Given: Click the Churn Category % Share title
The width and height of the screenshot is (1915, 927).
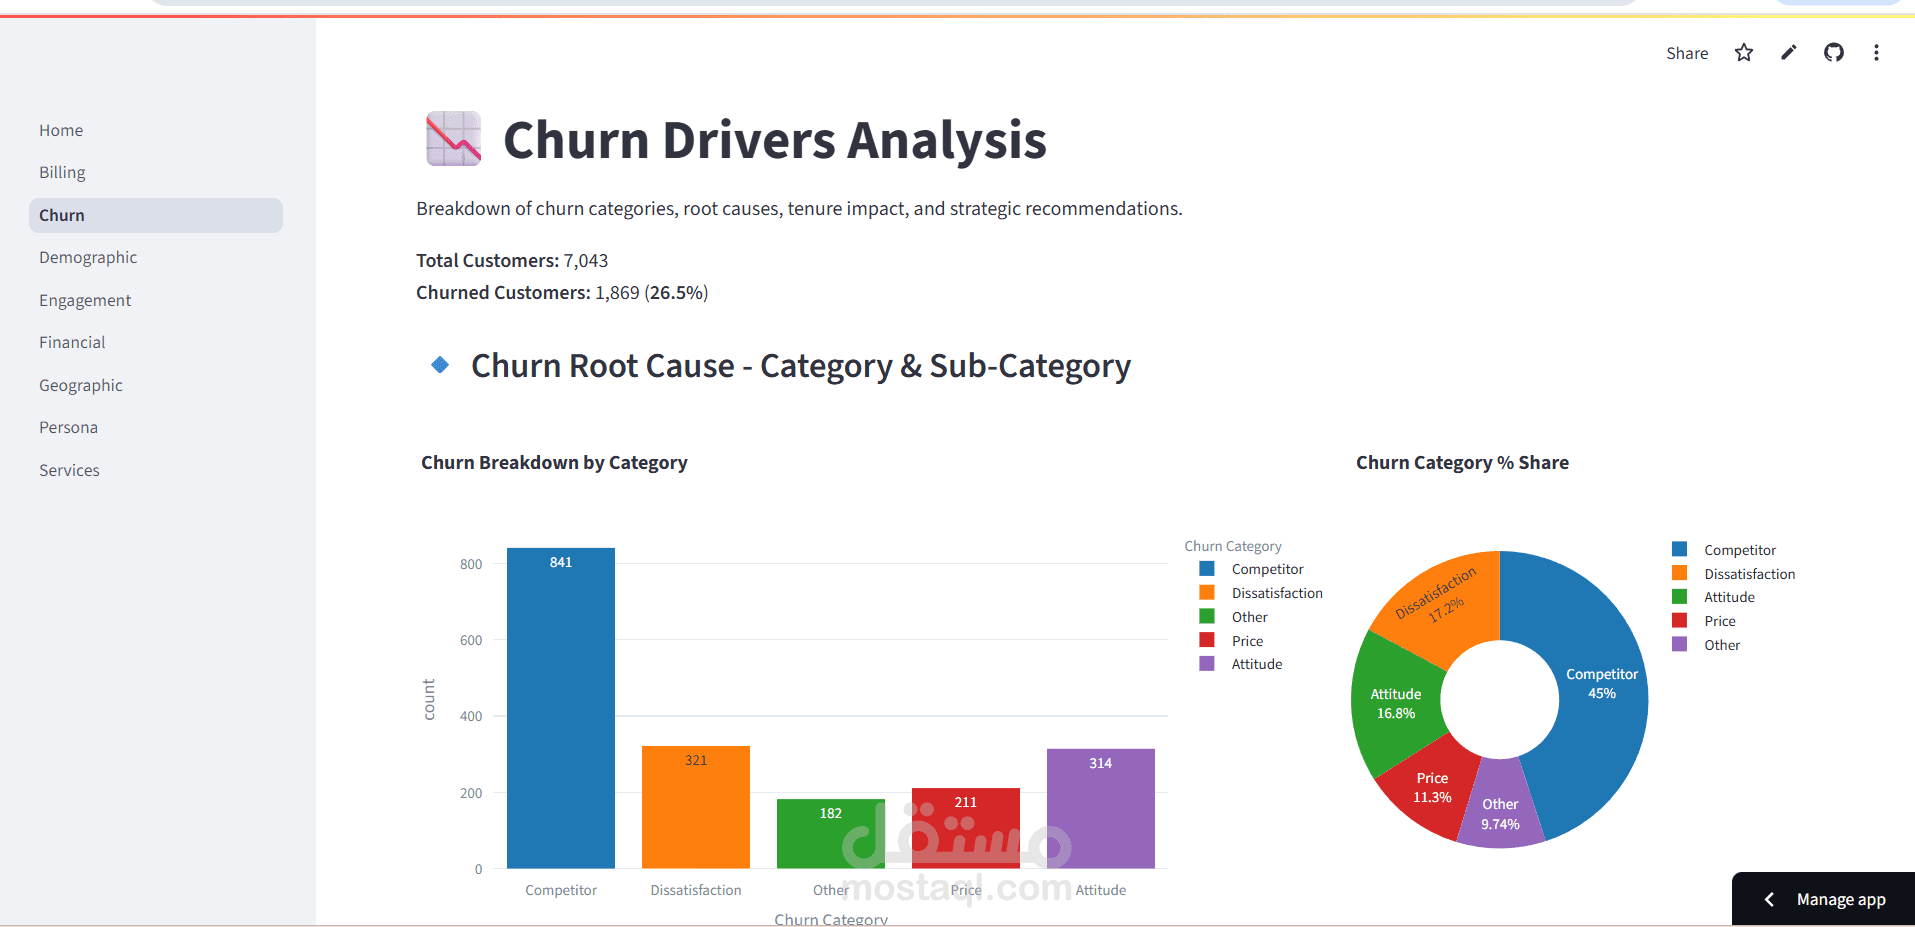Looking at the screenshot, I should tap(1462, 462).
